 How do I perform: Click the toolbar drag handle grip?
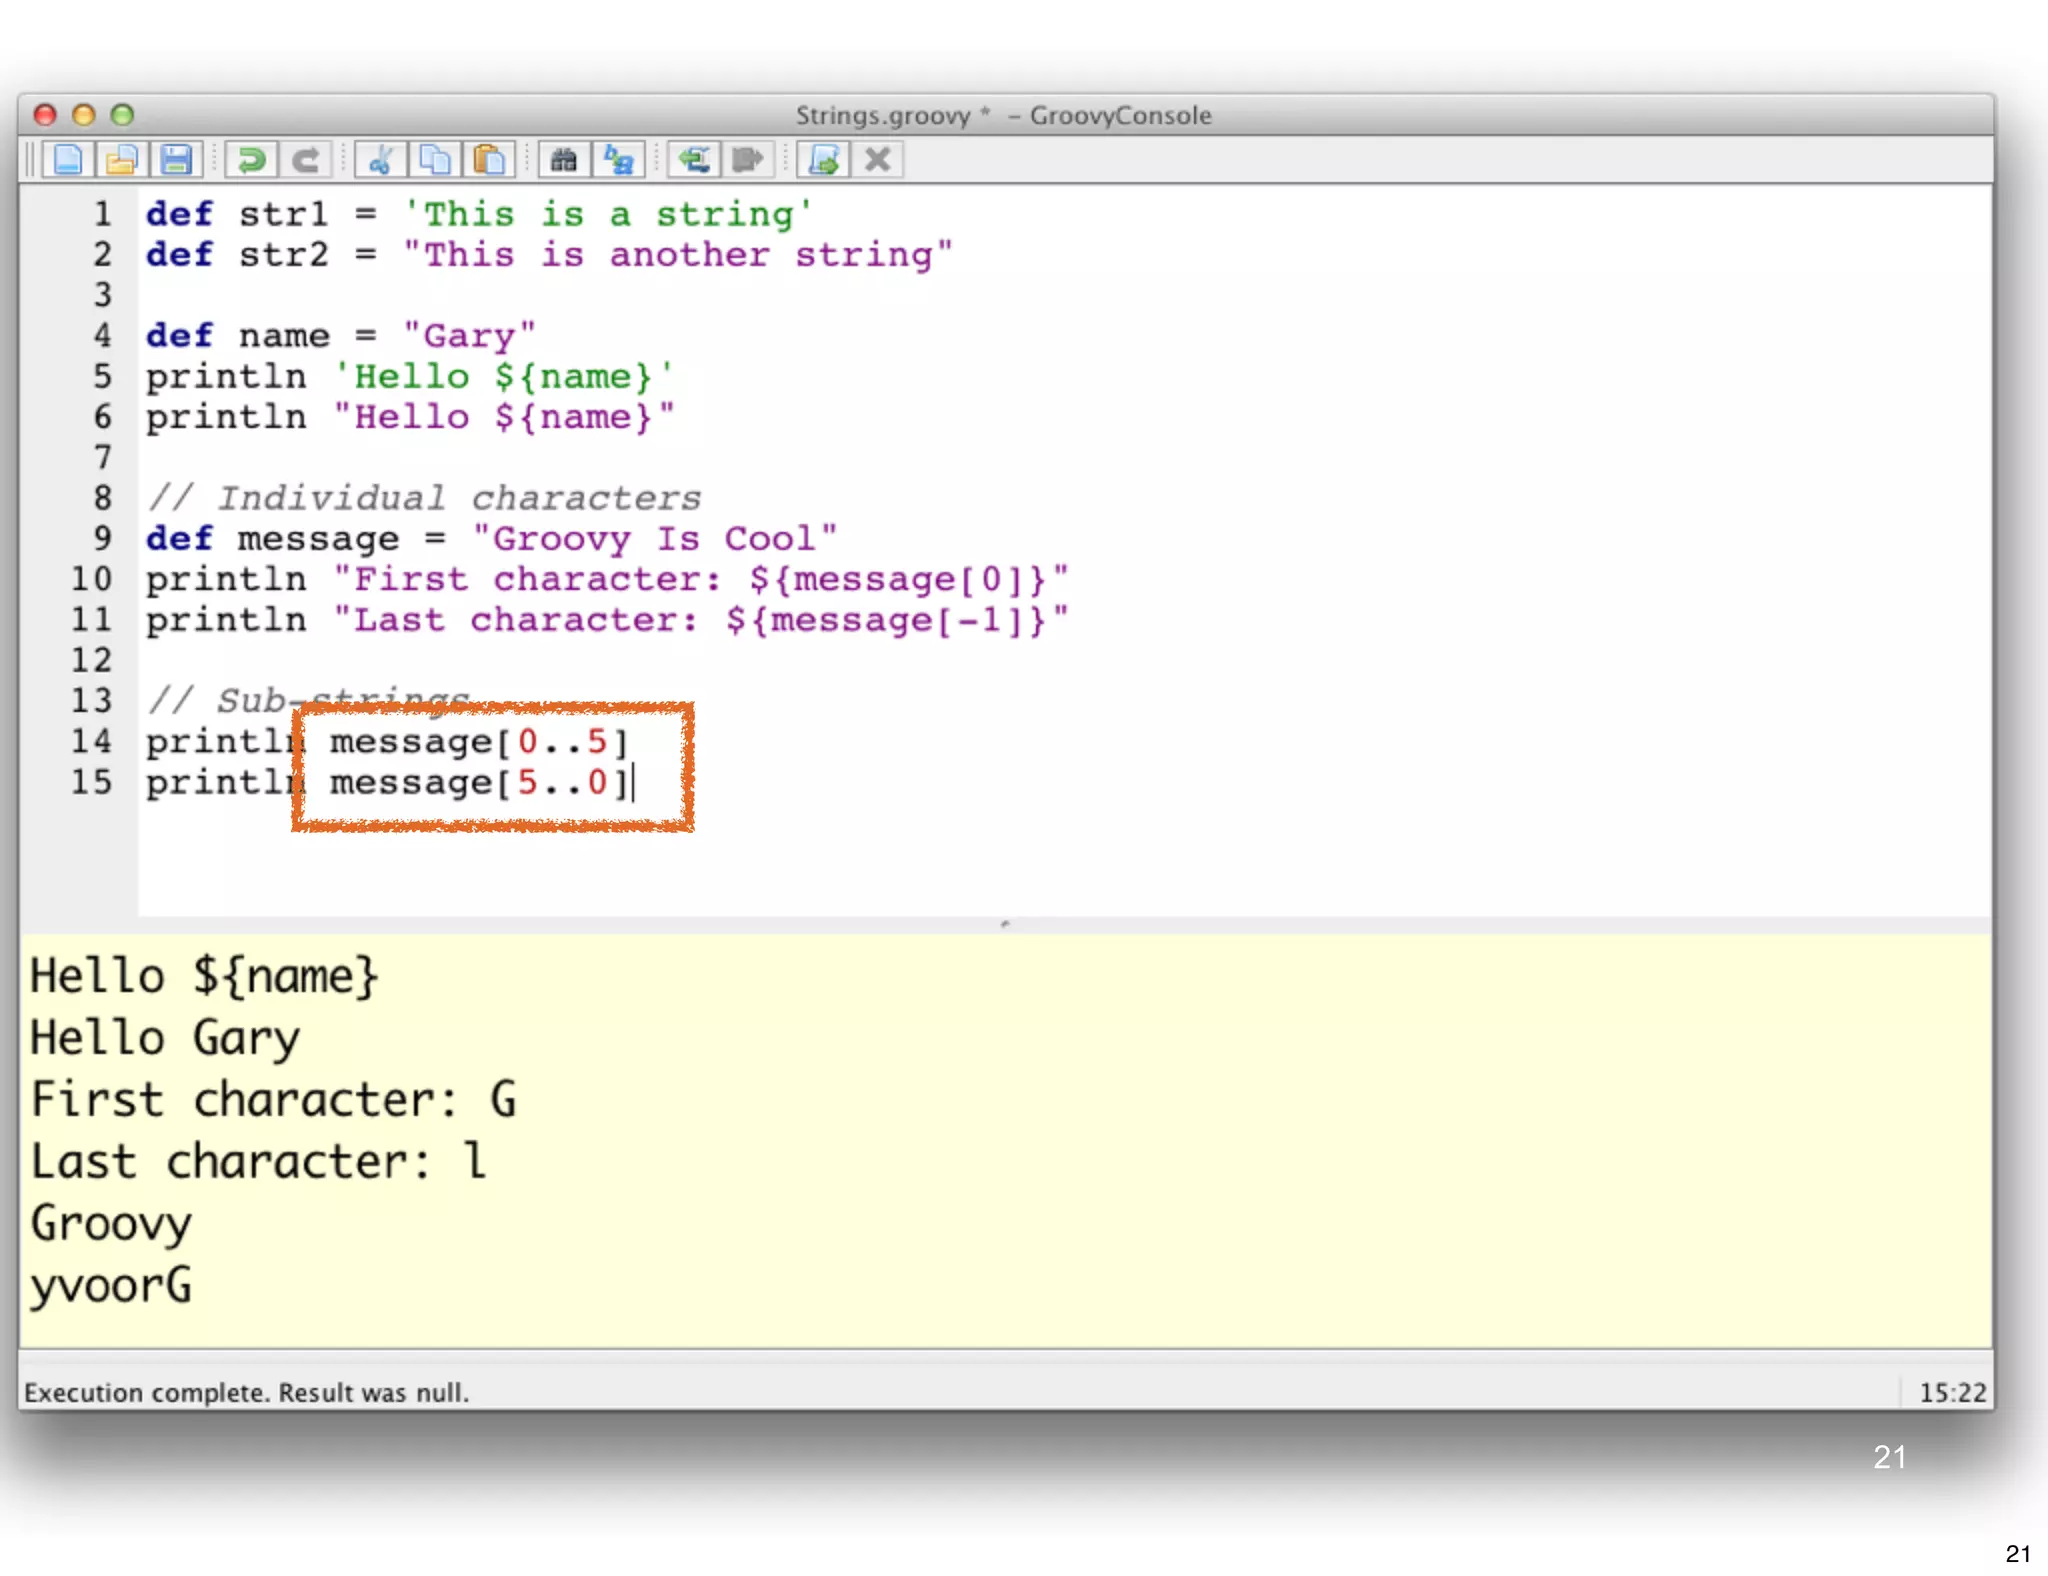30,160
